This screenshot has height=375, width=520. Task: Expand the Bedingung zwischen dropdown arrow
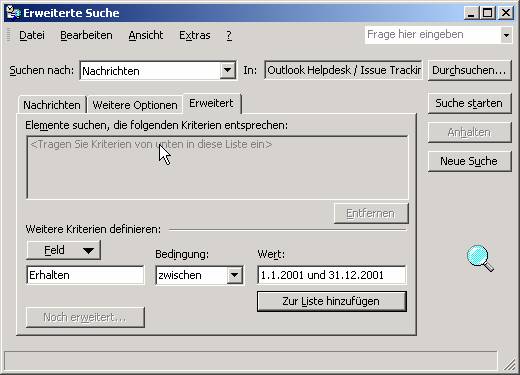(235, 275)
